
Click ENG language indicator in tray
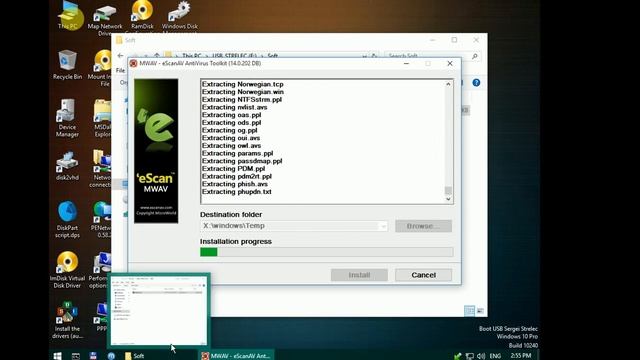[x=495, y=356]
